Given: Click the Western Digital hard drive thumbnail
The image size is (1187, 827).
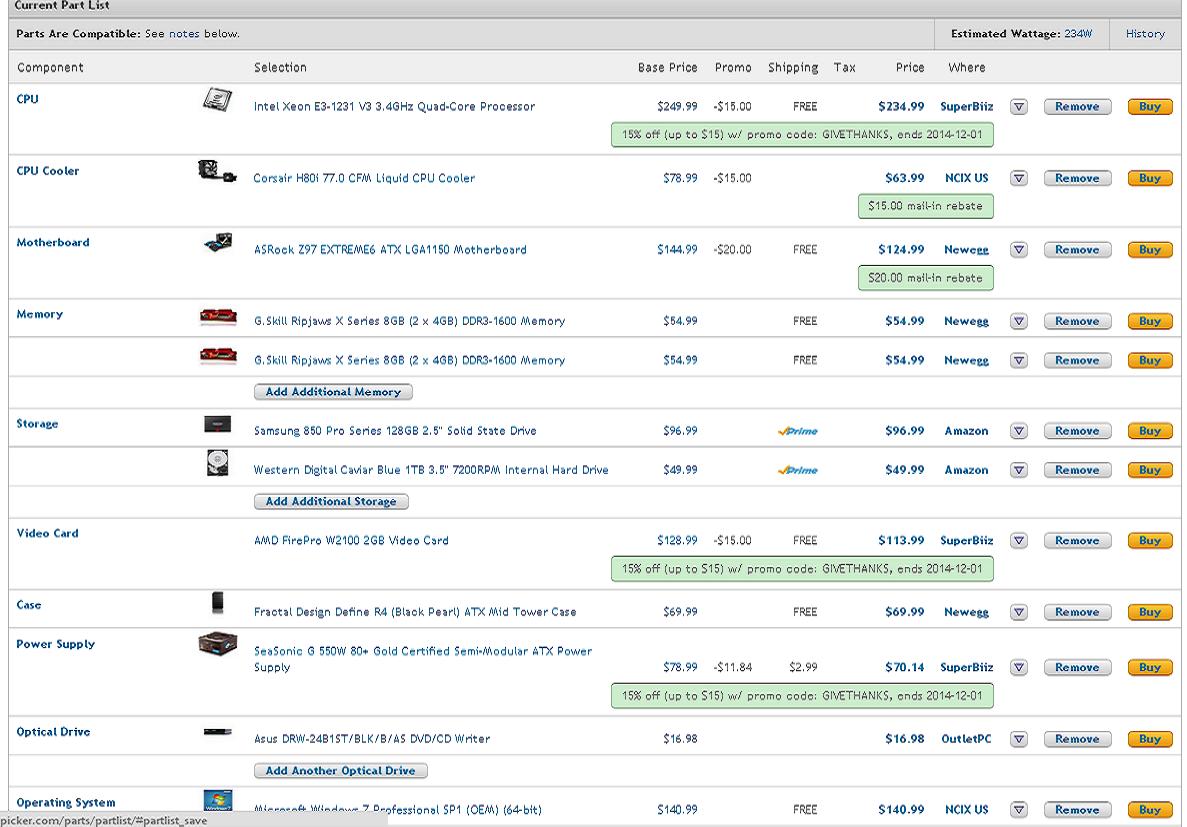Looking at the screenshot, I should point(218,463).
